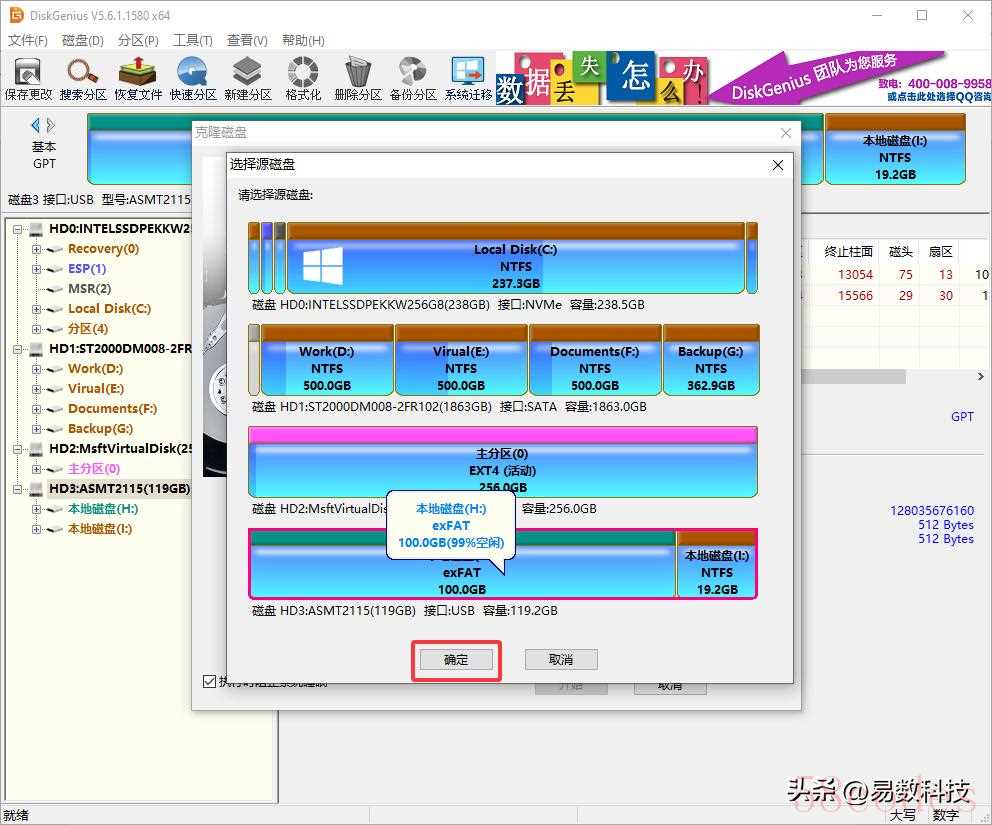Viewport: 992px width, 825px height.
Task: Click the GPT label in the details panel
Action: [962, 417]
